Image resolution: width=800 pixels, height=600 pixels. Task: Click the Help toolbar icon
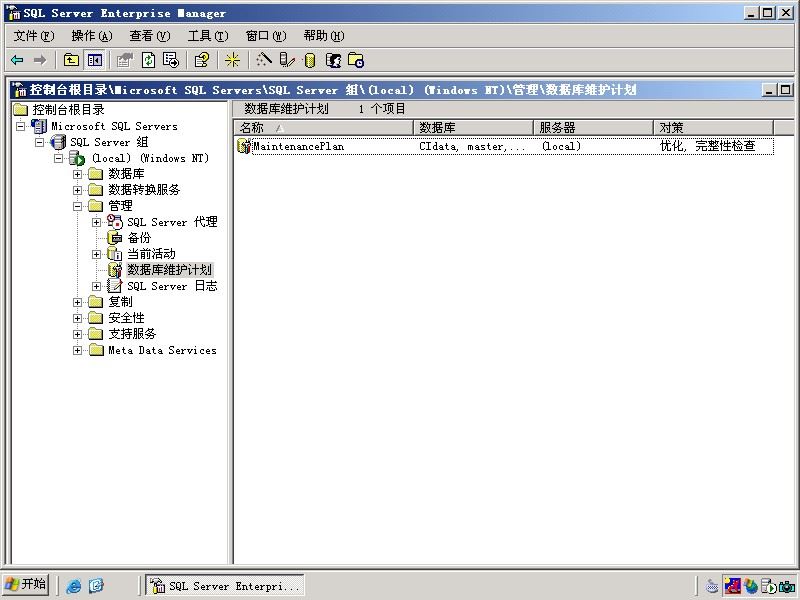coord(202,60)
